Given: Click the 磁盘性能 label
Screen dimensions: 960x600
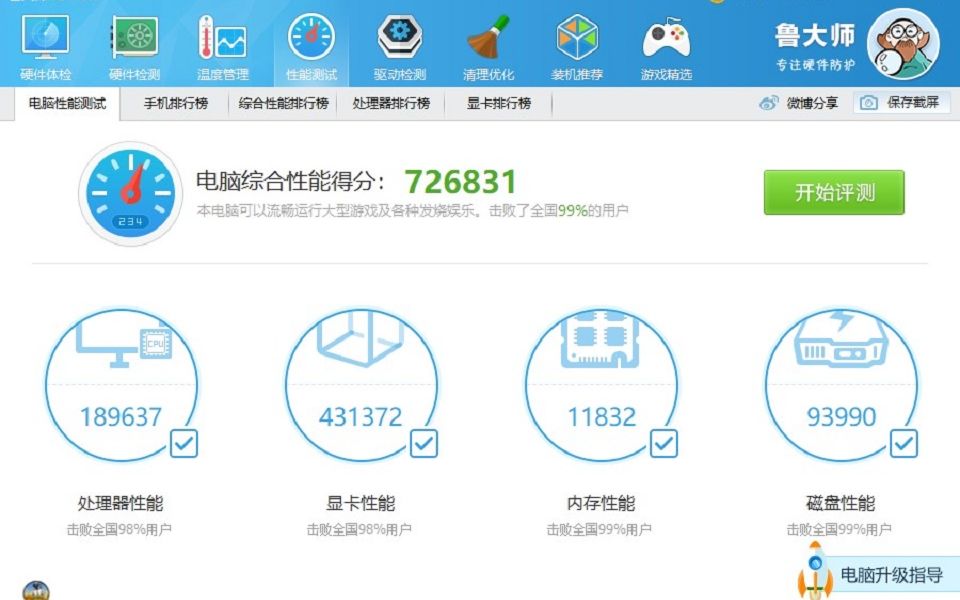Looking at the screenshot, I should pos(841,503).
